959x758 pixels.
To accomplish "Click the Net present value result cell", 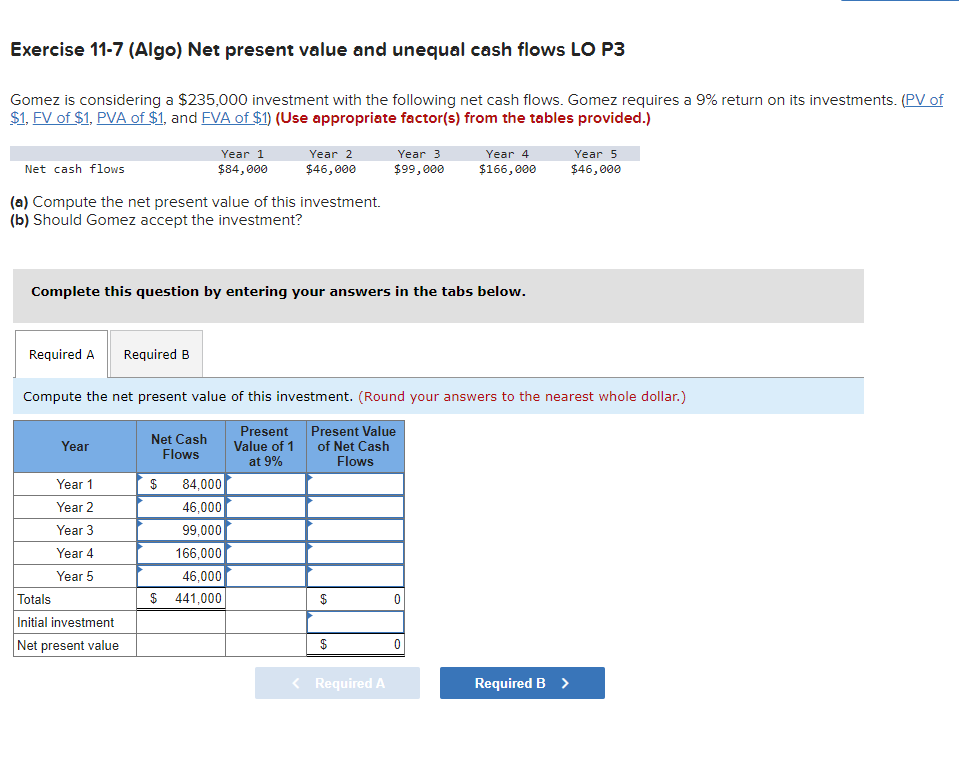I will coord(354,645).
